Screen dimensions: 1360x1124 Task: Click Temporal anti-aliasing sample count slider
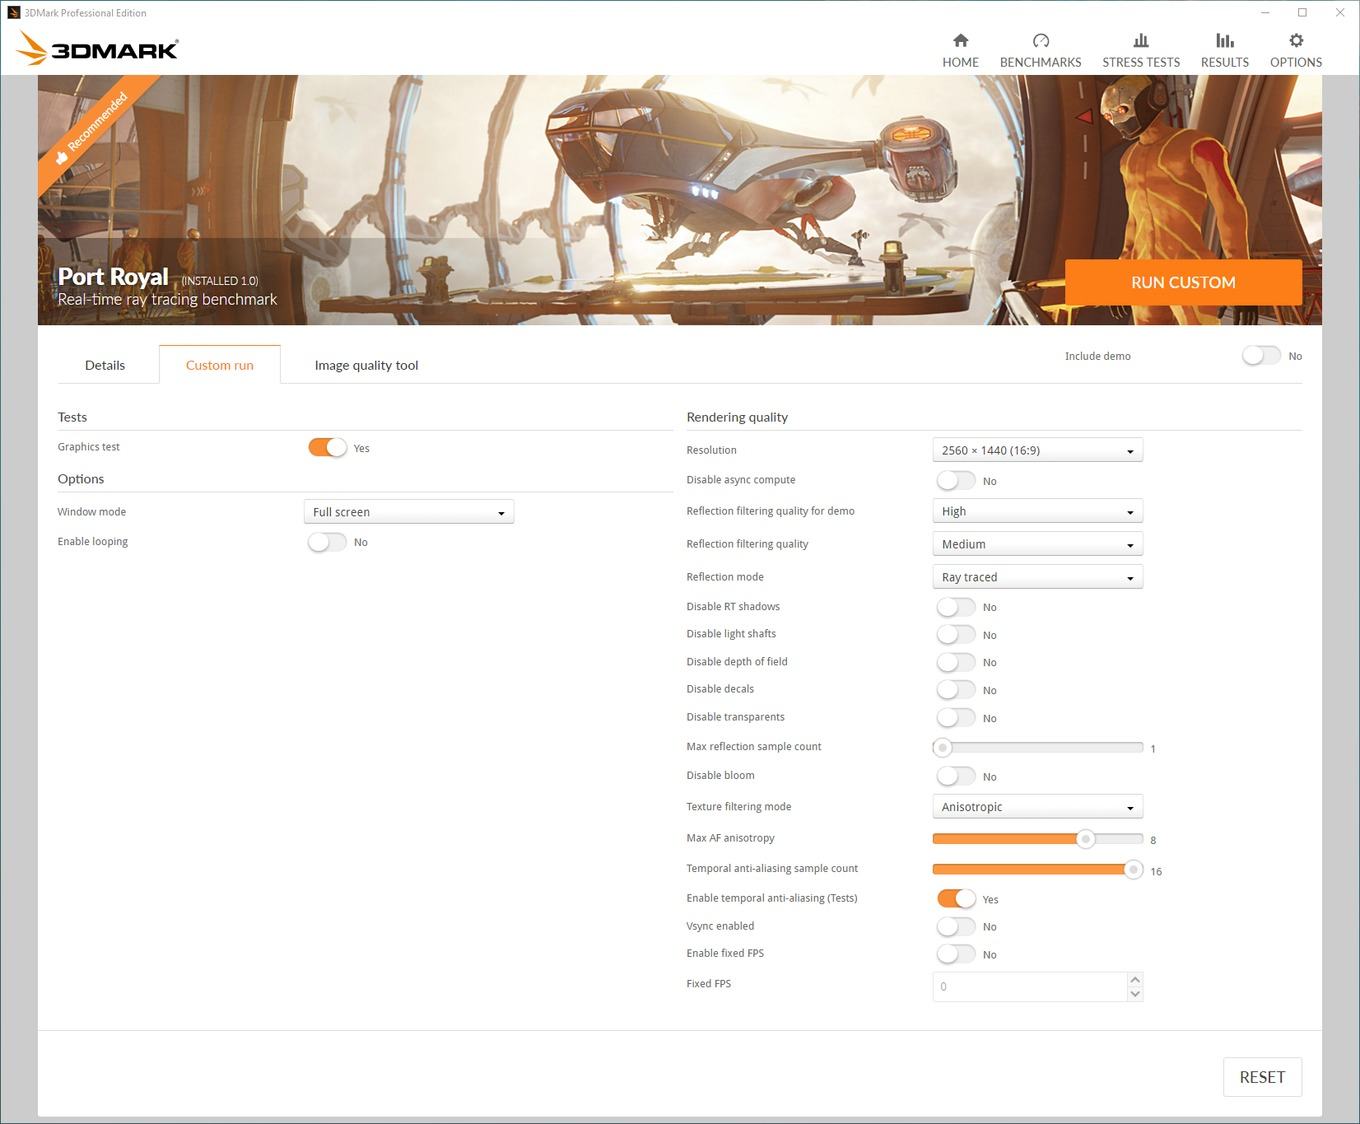pyautogui.click(x=1037, y=869)
